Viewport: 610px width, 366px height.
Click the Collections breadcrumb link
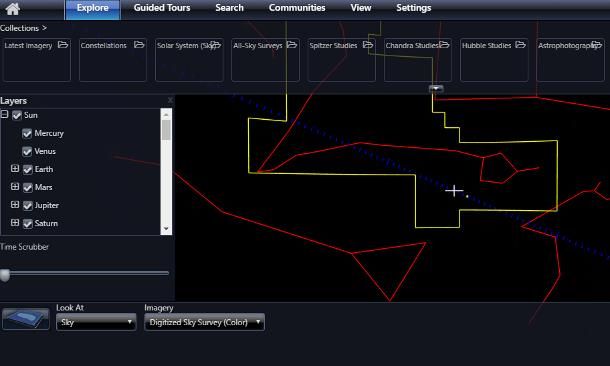tap(19, 28)
